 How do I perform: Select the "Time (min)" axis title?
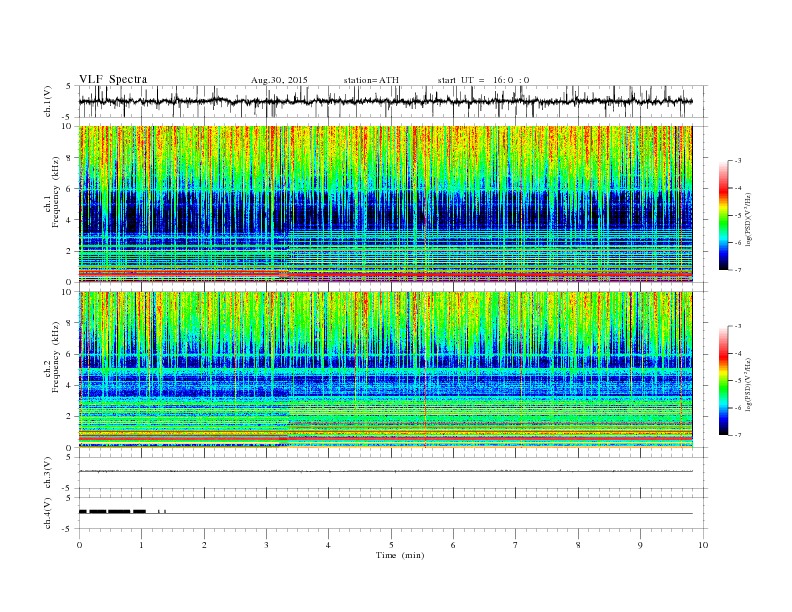coord(400,555)
